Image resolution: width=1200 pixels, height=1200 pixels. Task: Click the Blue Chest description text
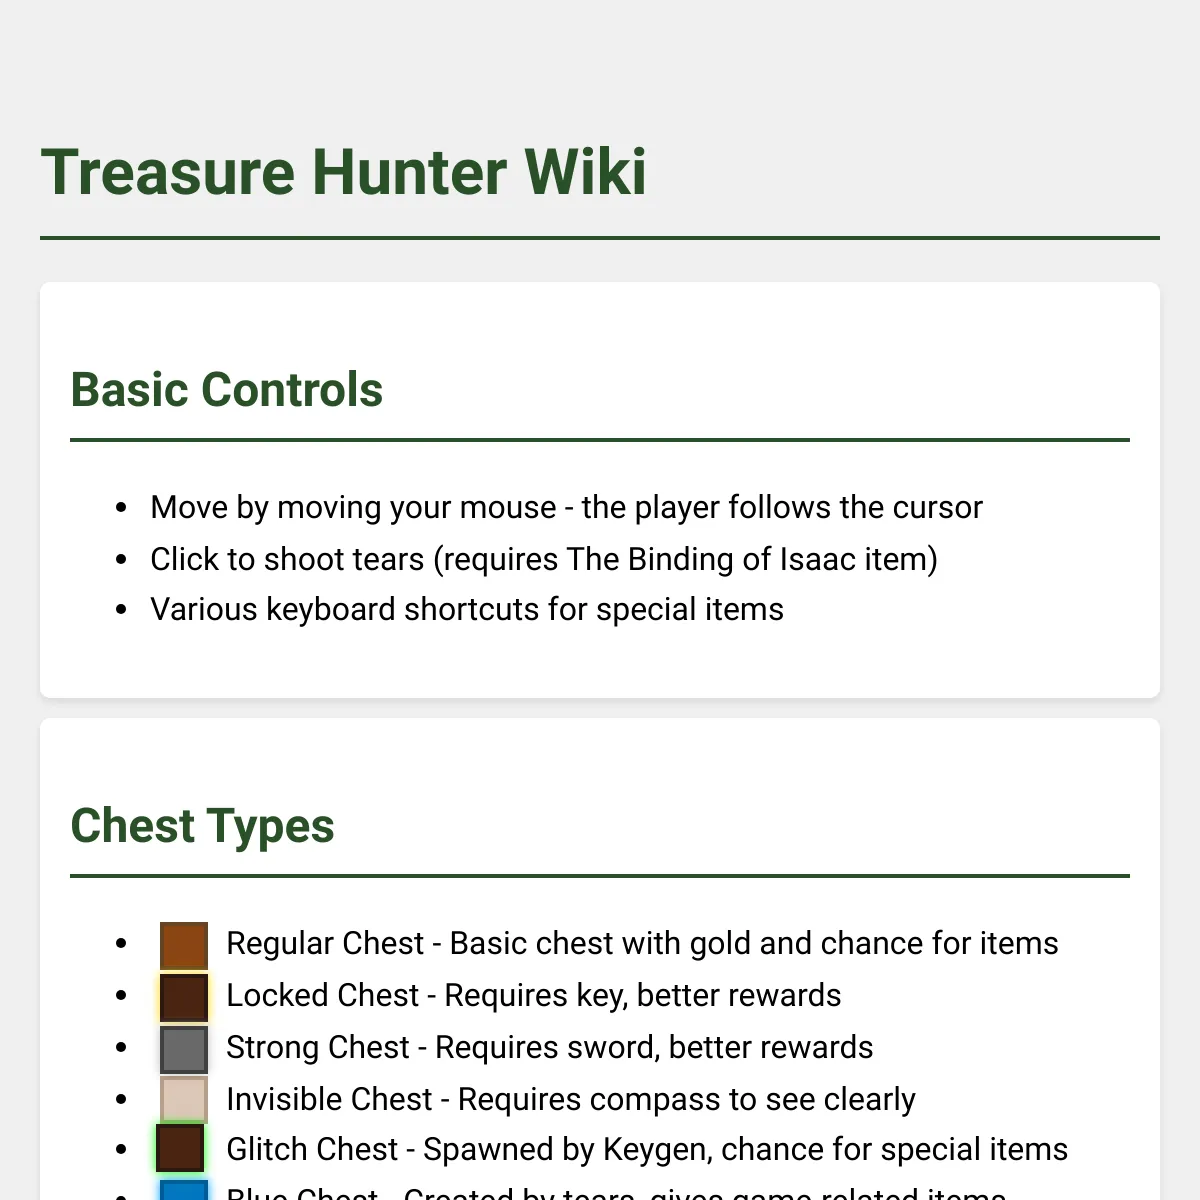(616, 1192)
